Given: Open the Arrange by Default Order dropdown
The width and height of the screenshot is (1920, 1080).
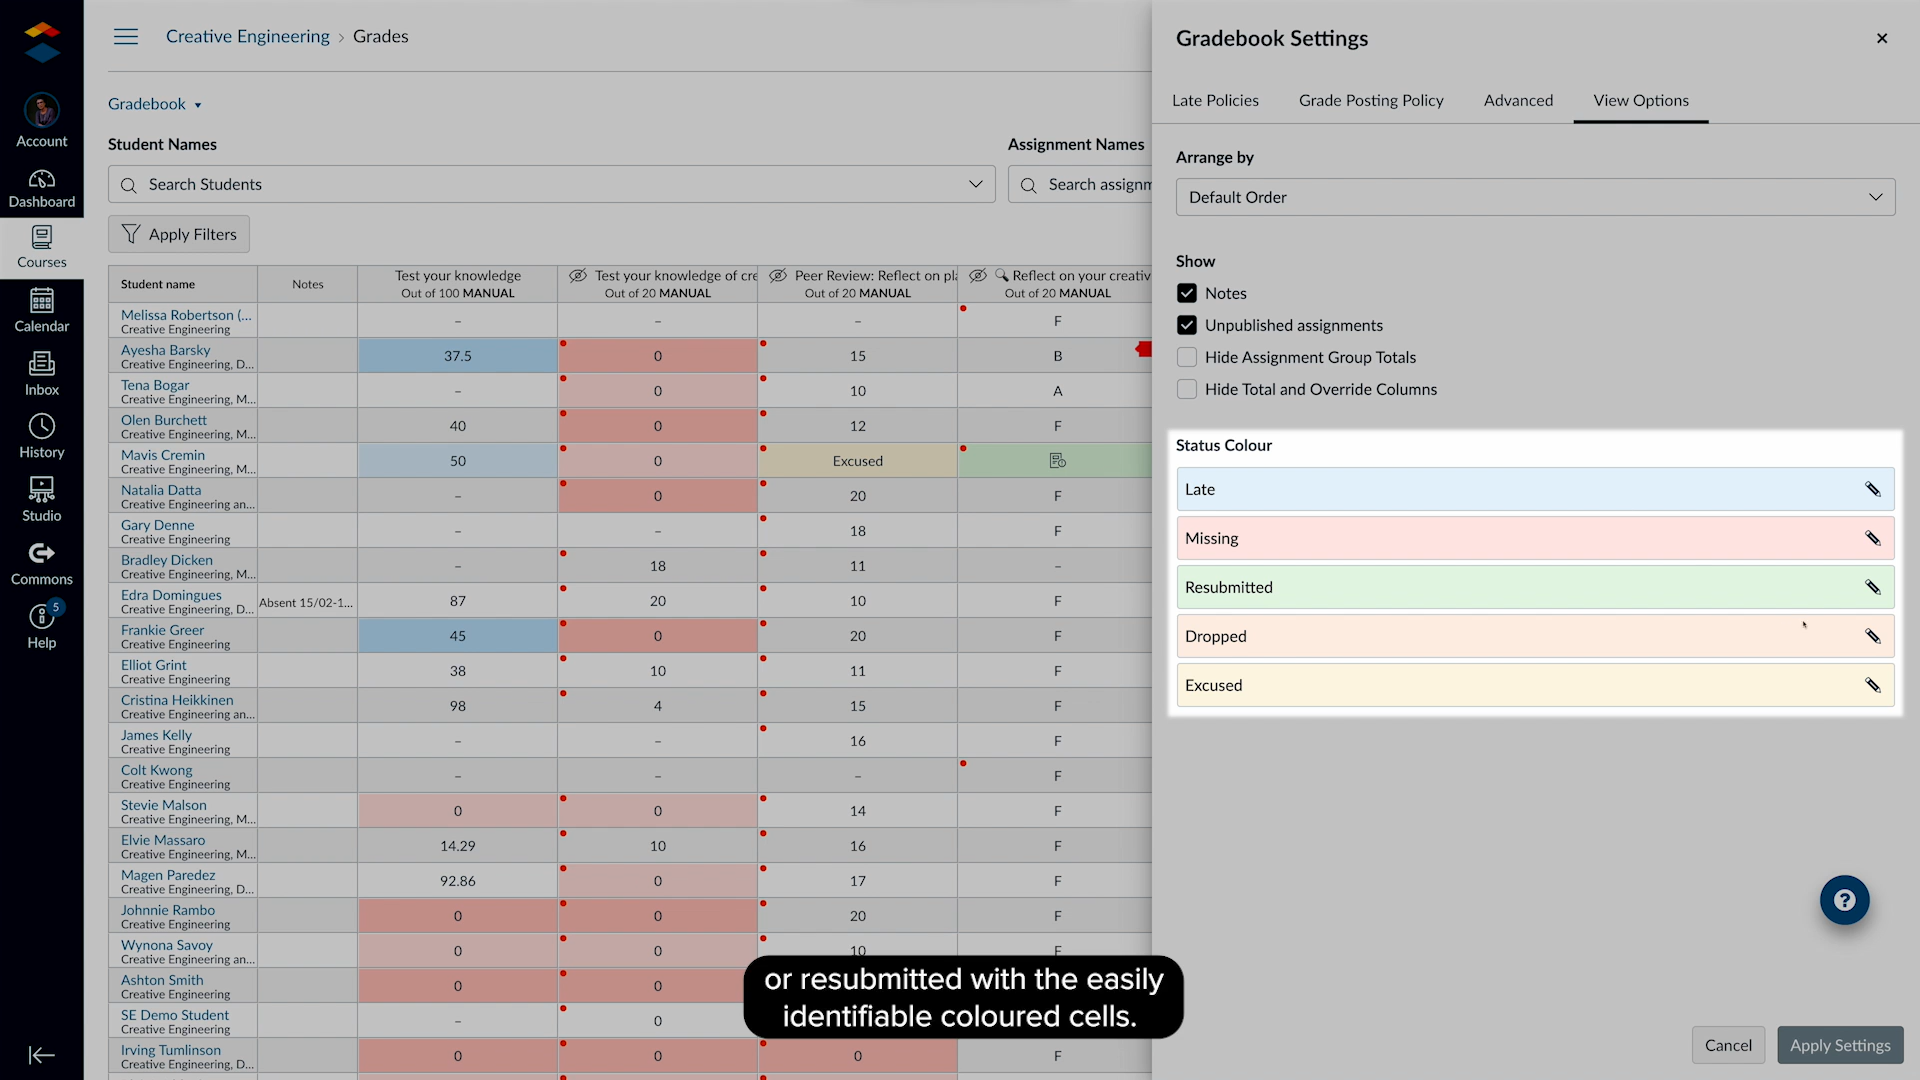Looking at the screenshot, I should pyautogui.click(x=1535, y=197).
